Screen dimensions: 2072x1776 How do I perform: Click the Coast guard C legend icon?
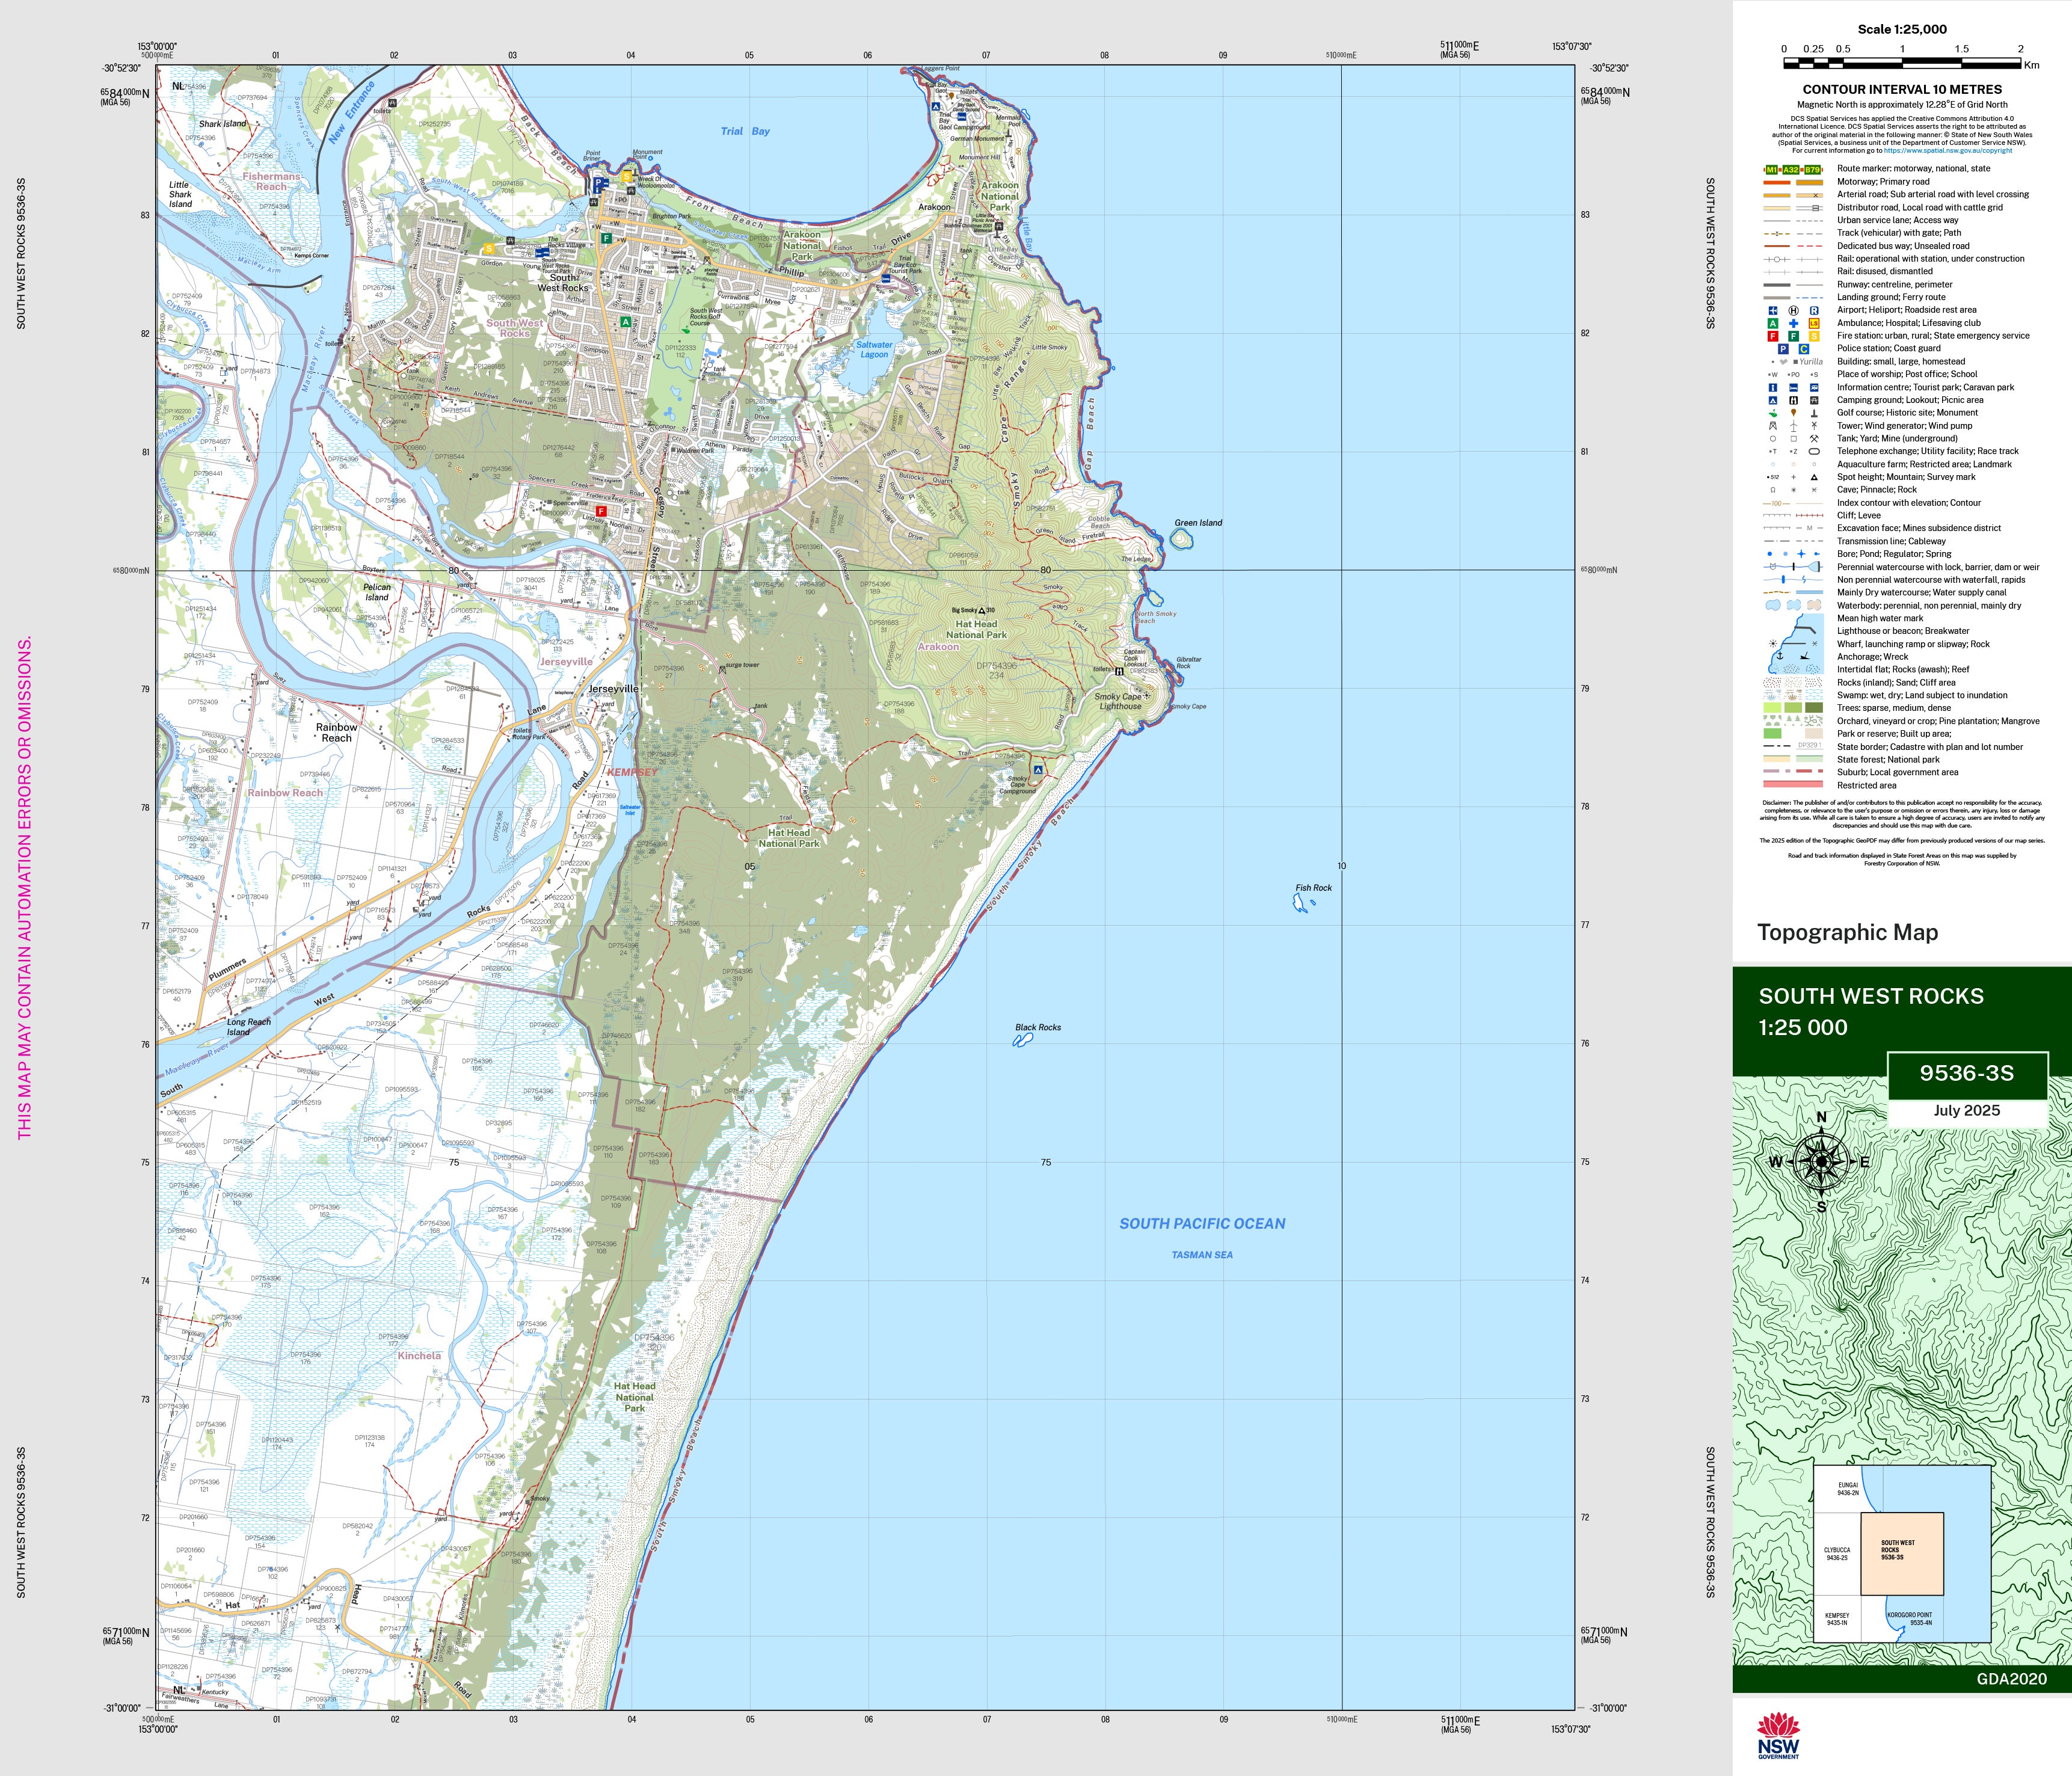[x=1804, y=349]
